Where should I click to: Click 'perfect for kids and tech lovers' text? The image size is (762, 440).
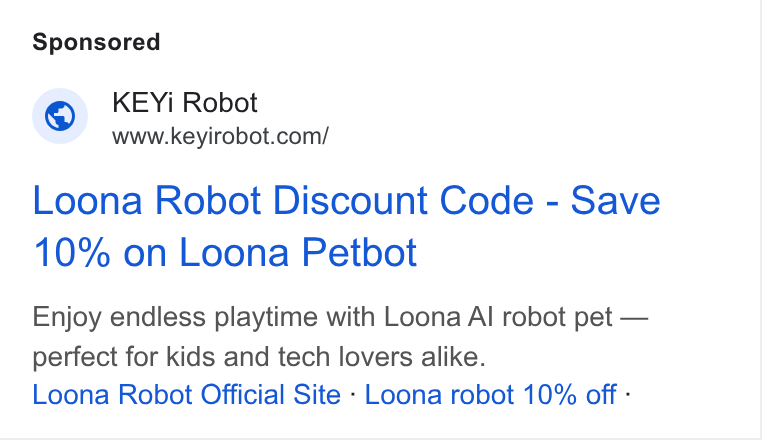225,357
